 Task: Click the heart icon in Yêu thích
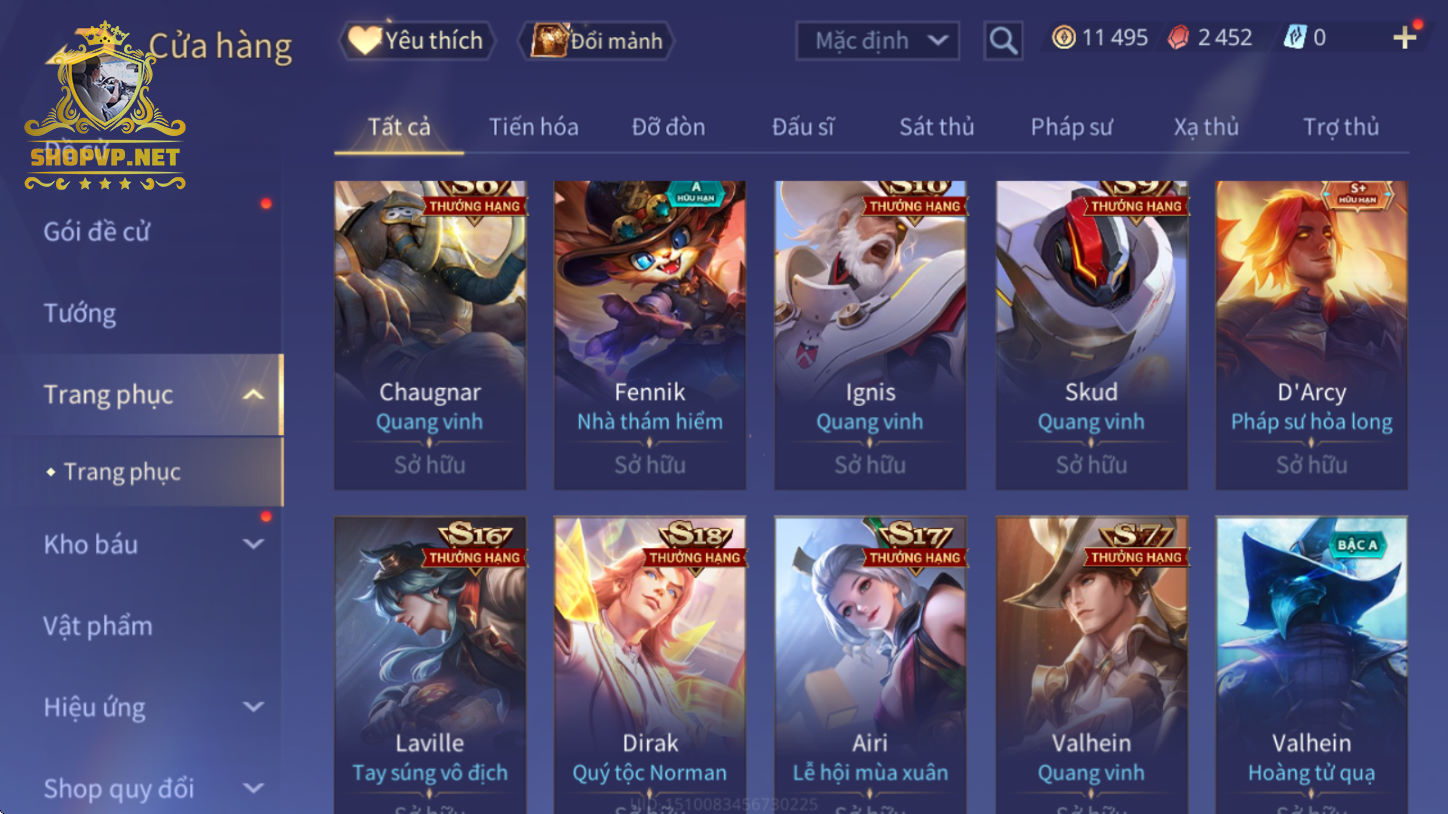tap(364, 40)
